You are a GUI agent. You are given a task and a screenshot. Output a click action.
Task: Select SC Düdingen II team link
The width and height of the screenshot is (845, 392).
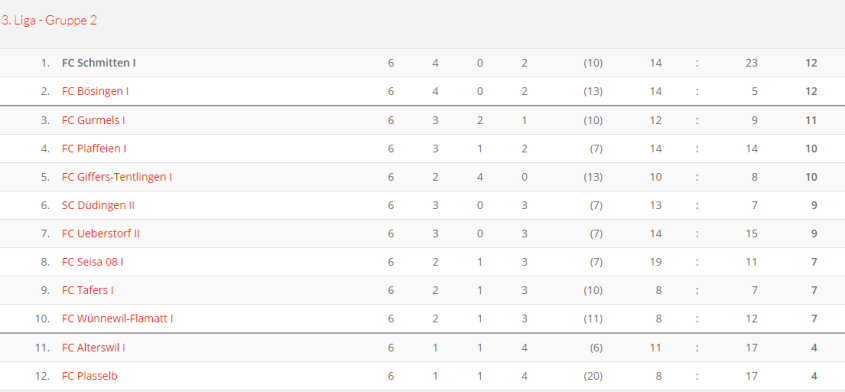click(98, 205)
